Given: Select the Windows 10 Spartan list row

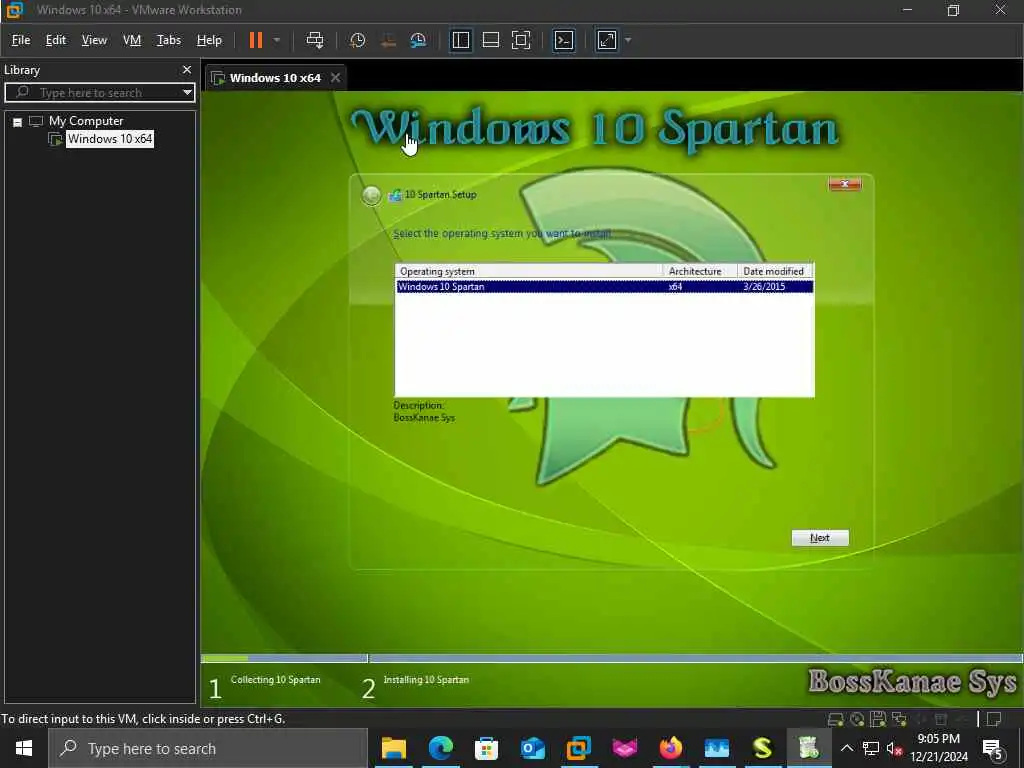Looking at the screenshot, I should click(x=604, y=287).
